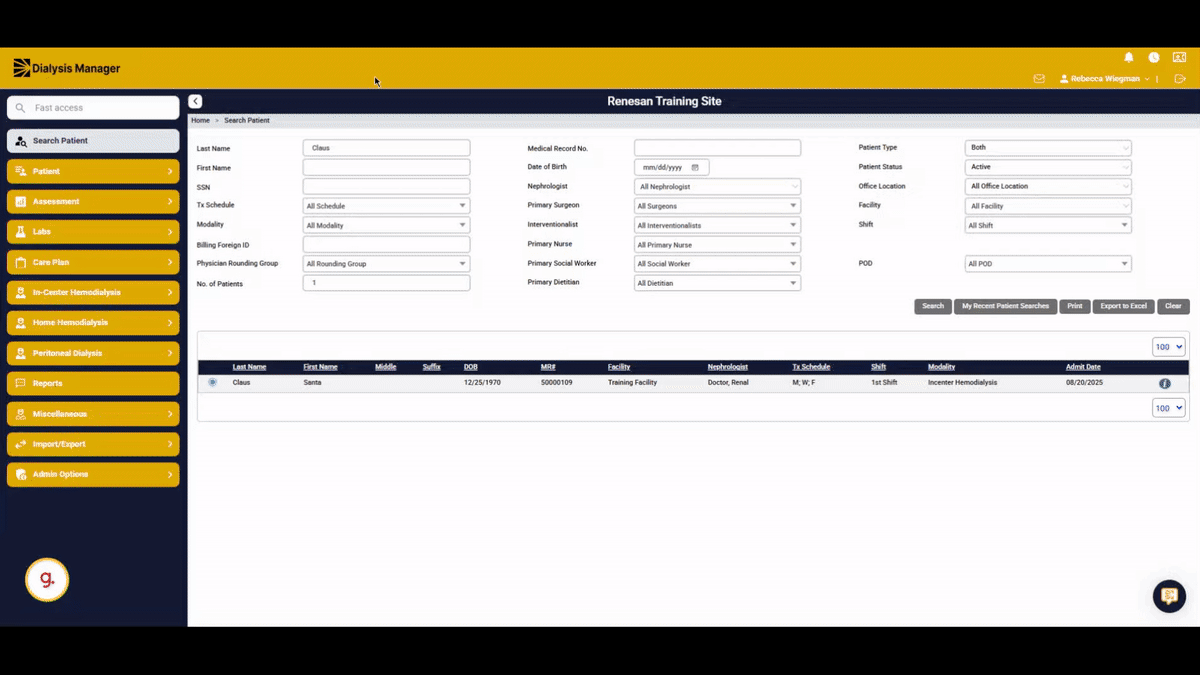1200x675 pixels.
Task: Open the Shift dropdown
Action: [1049, 225]
